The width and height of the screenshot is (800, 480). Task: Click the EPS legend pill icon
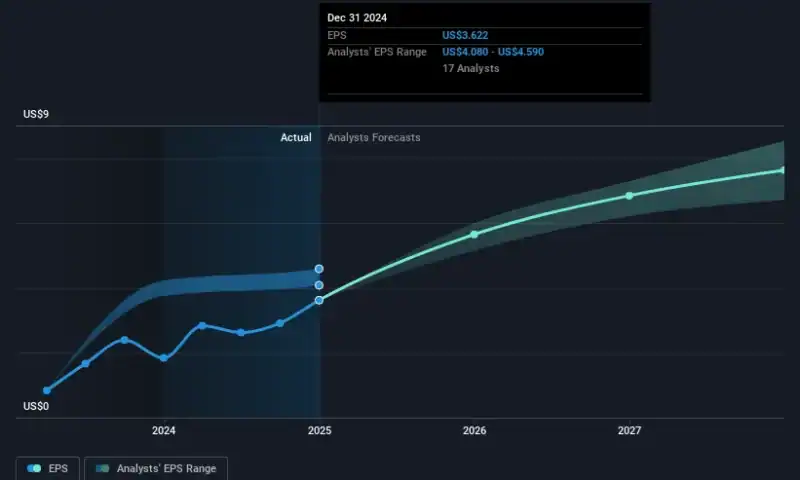[35, 468]
